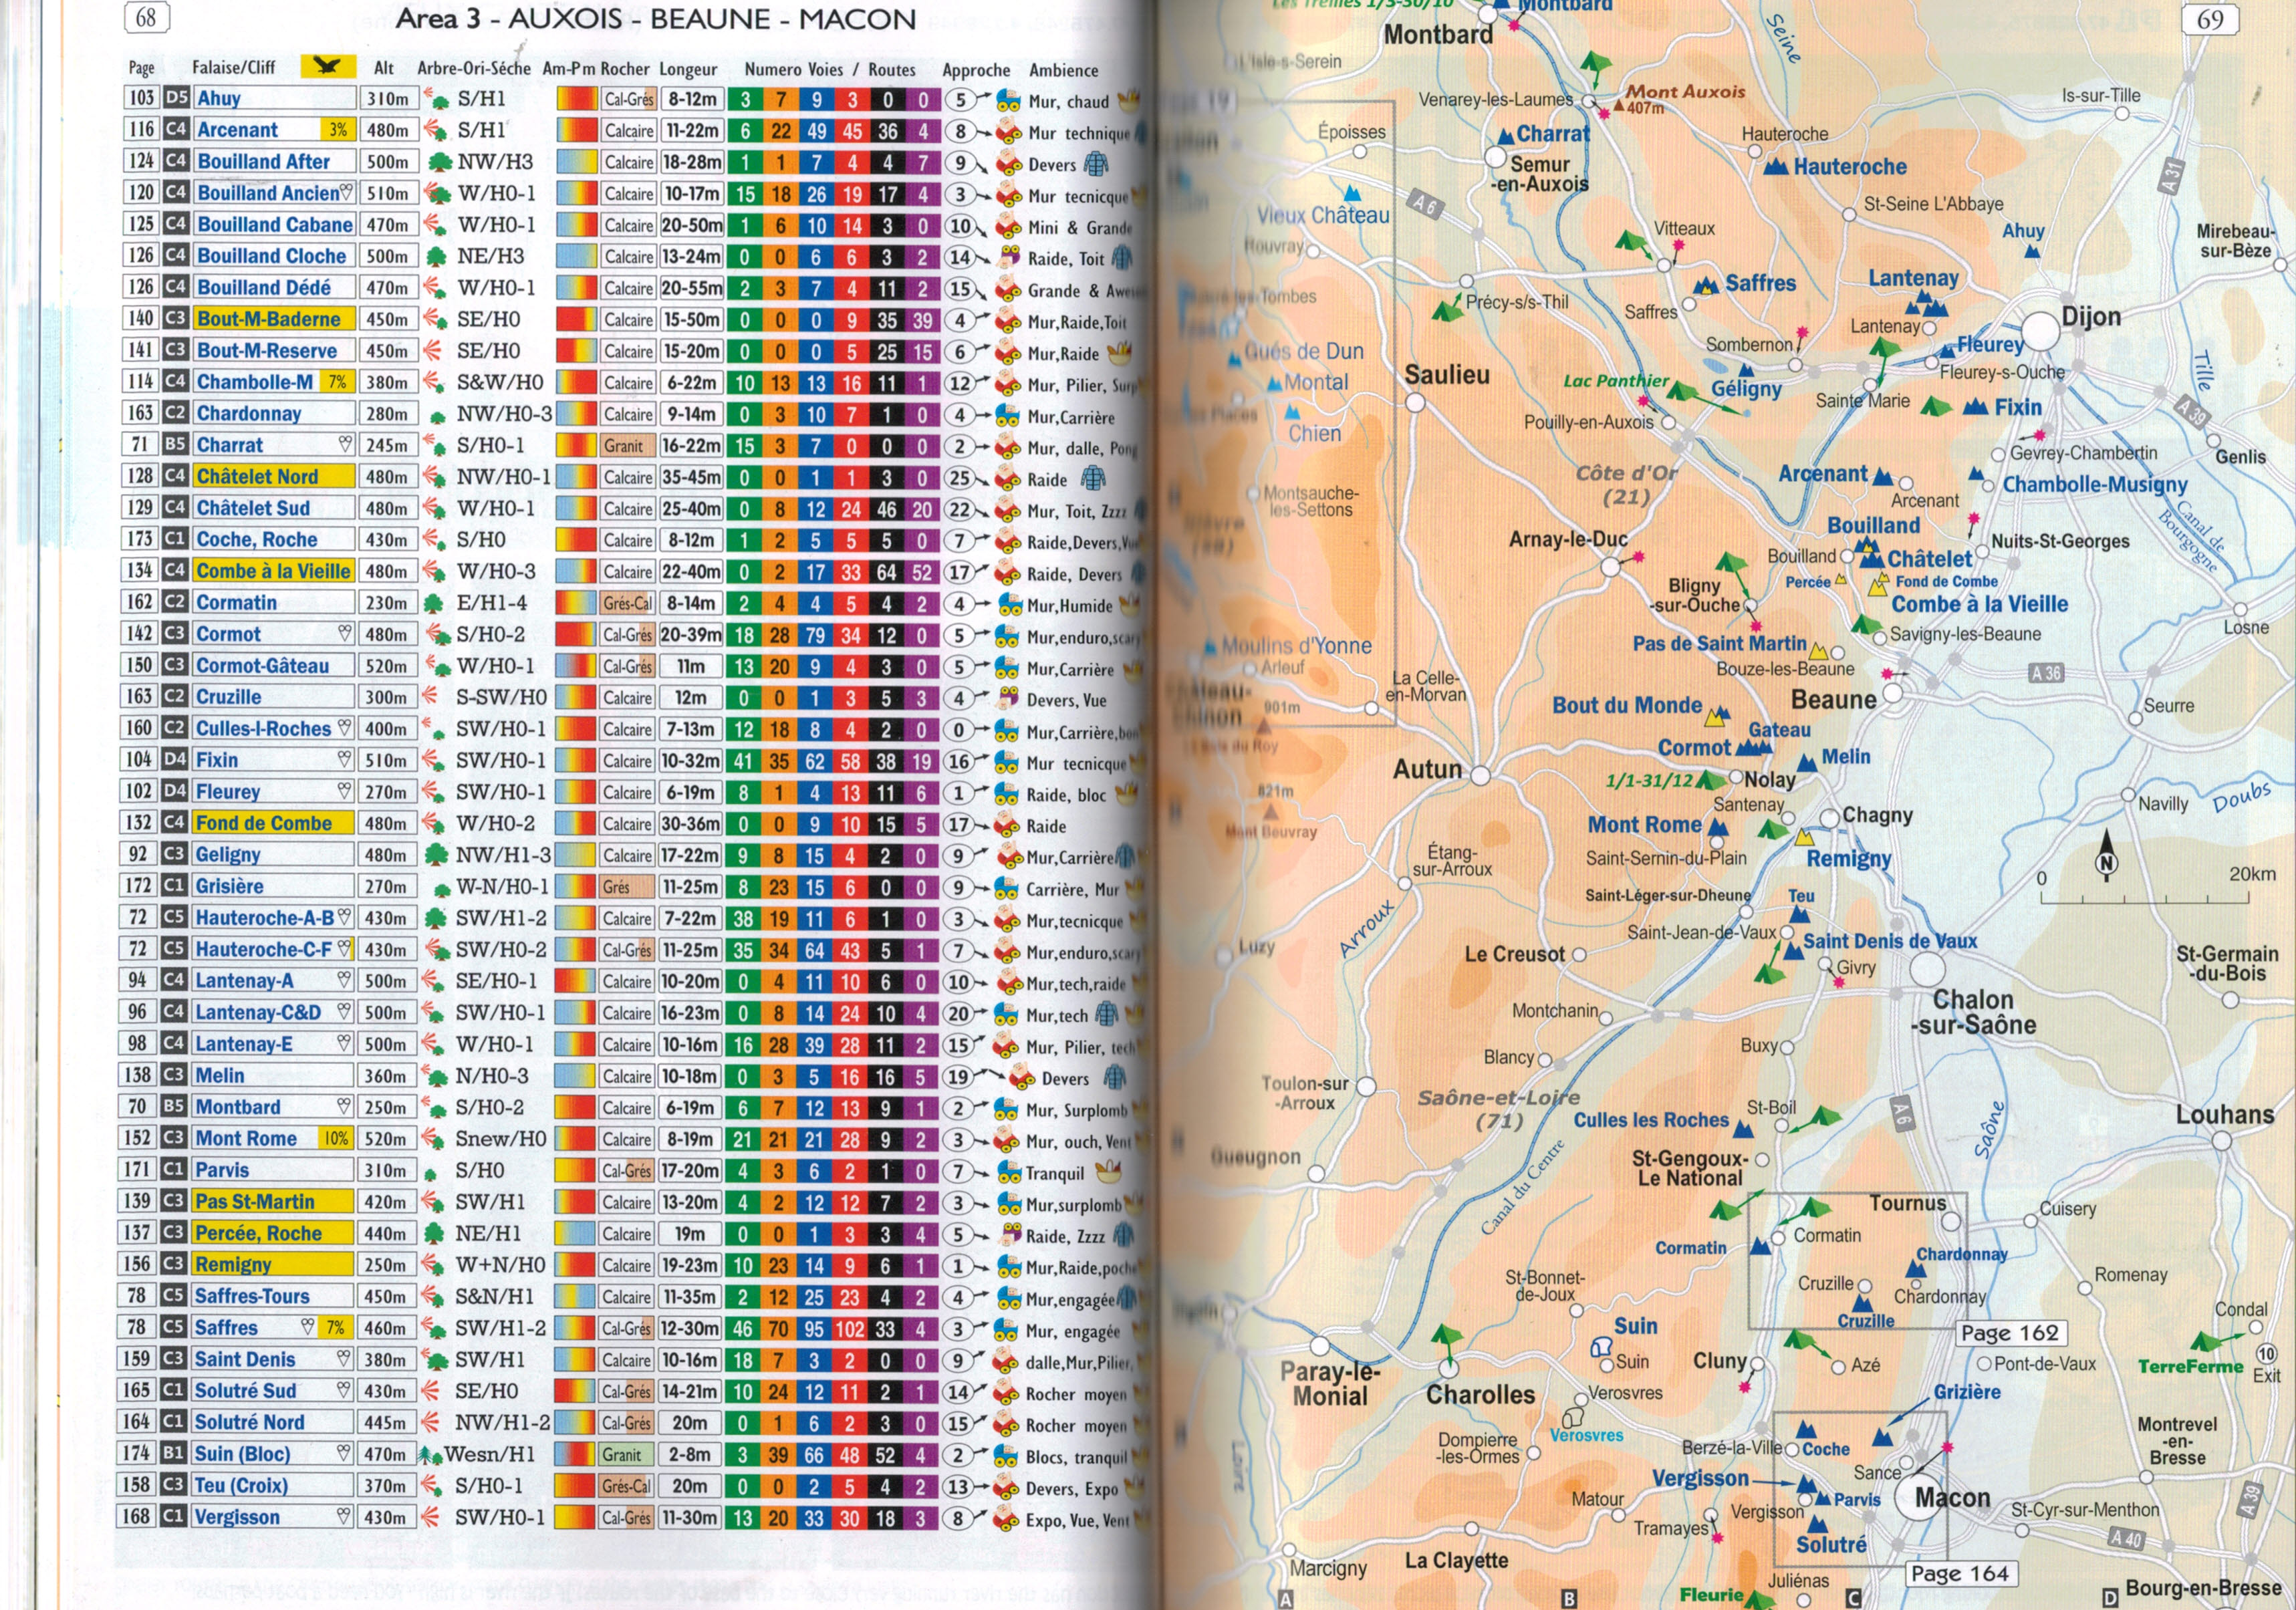Click the Snew/H0 orientation in Mont Rome row
The image size is (2296, 1610).
[501, 1139]
